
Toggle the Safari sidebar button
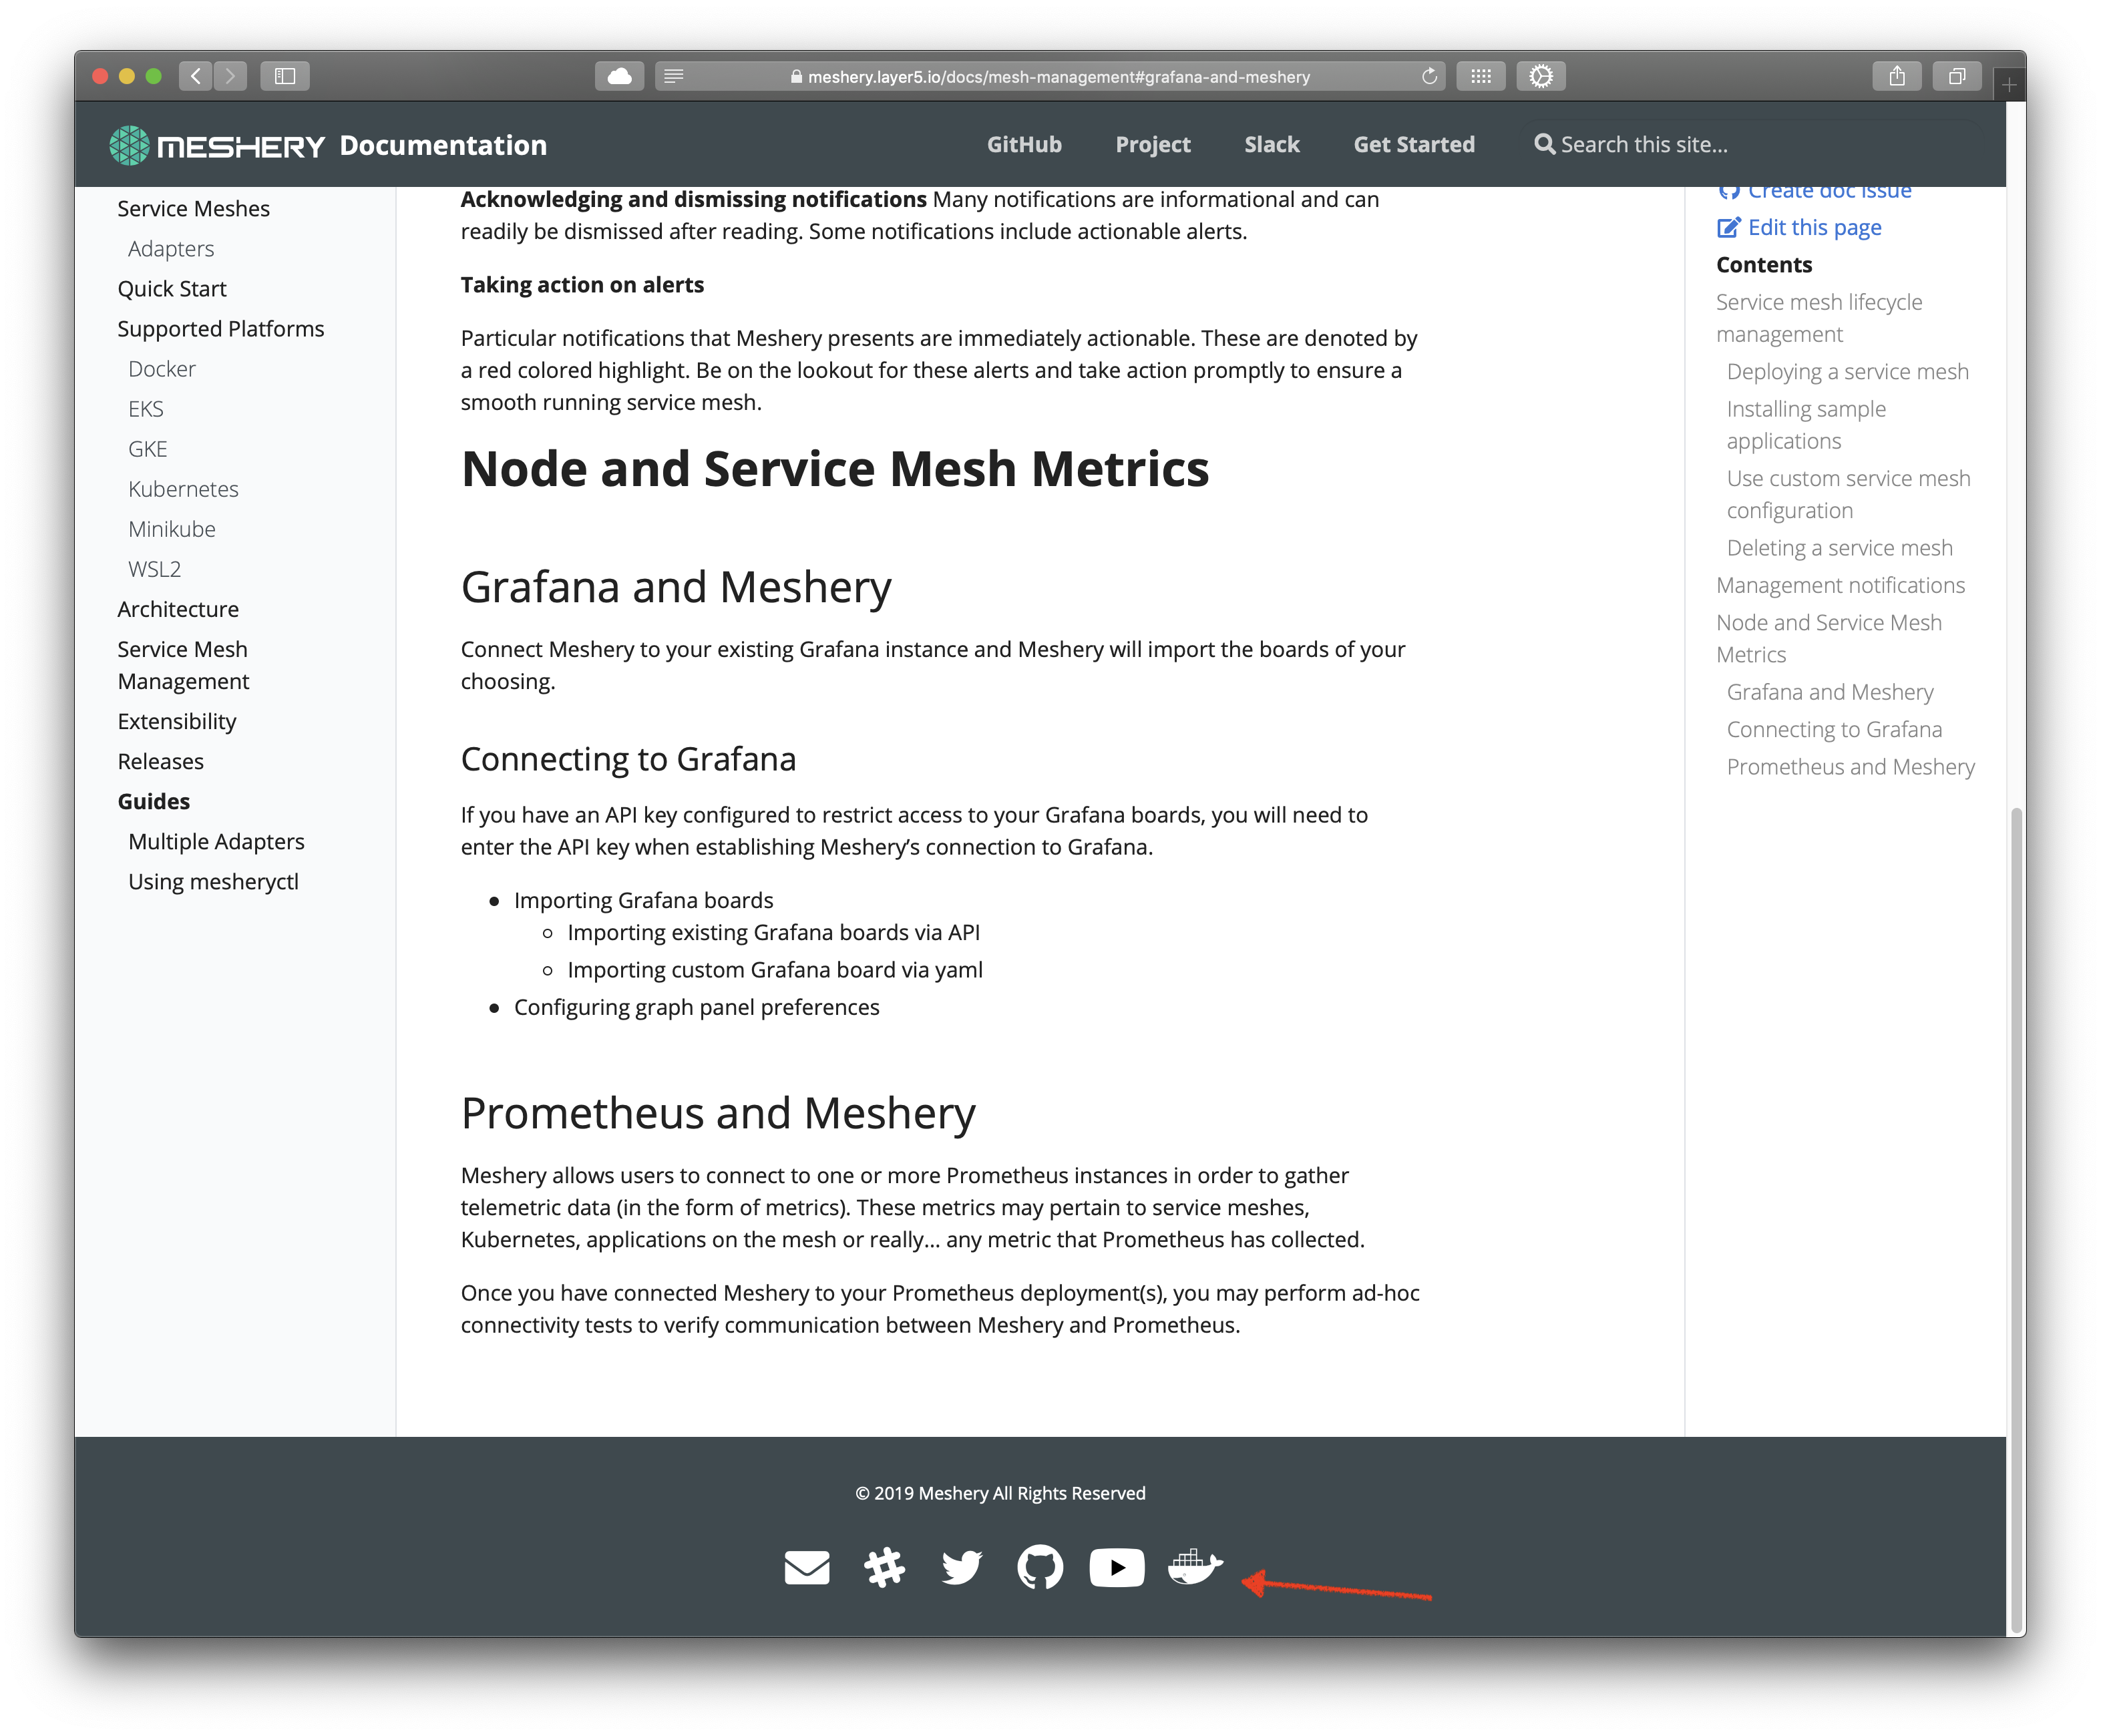284,75
